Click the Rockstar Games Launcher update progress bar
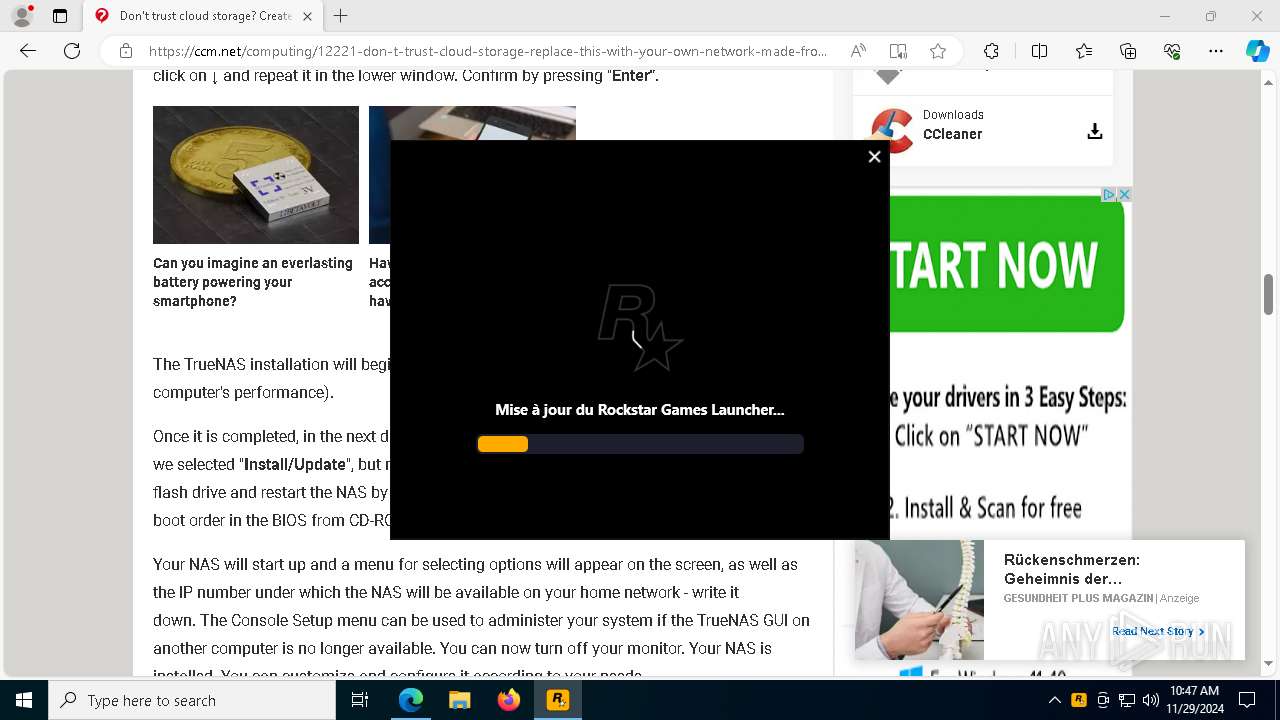This screenshot has width=1280, height=720. [640, 444]
